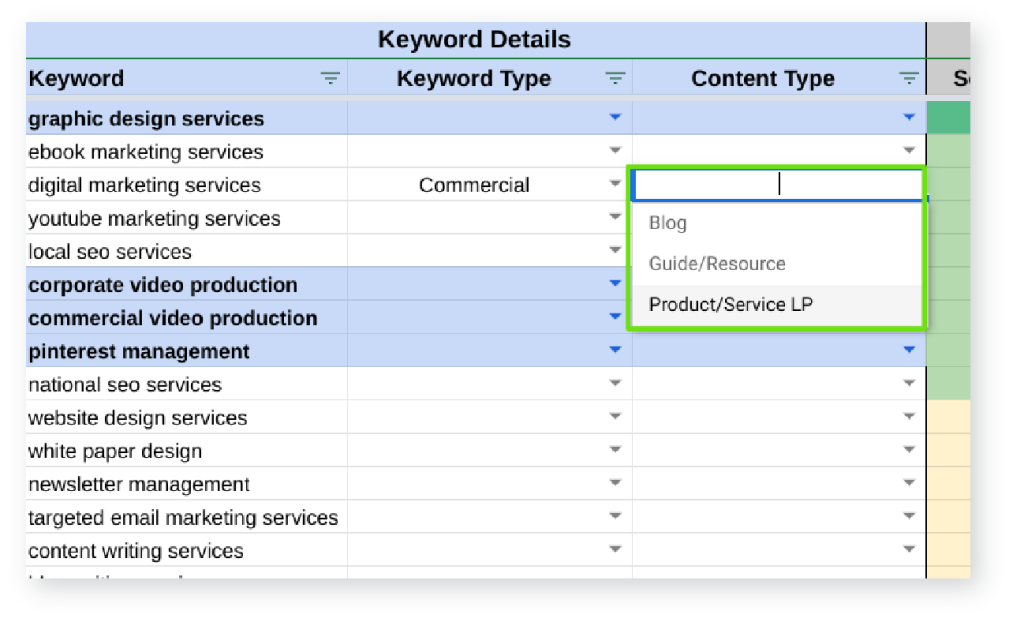This screenshot has width=1024, height=637.
Task: Open Keyword Type dropdown for graphic design services
Action: coord(616,118)
